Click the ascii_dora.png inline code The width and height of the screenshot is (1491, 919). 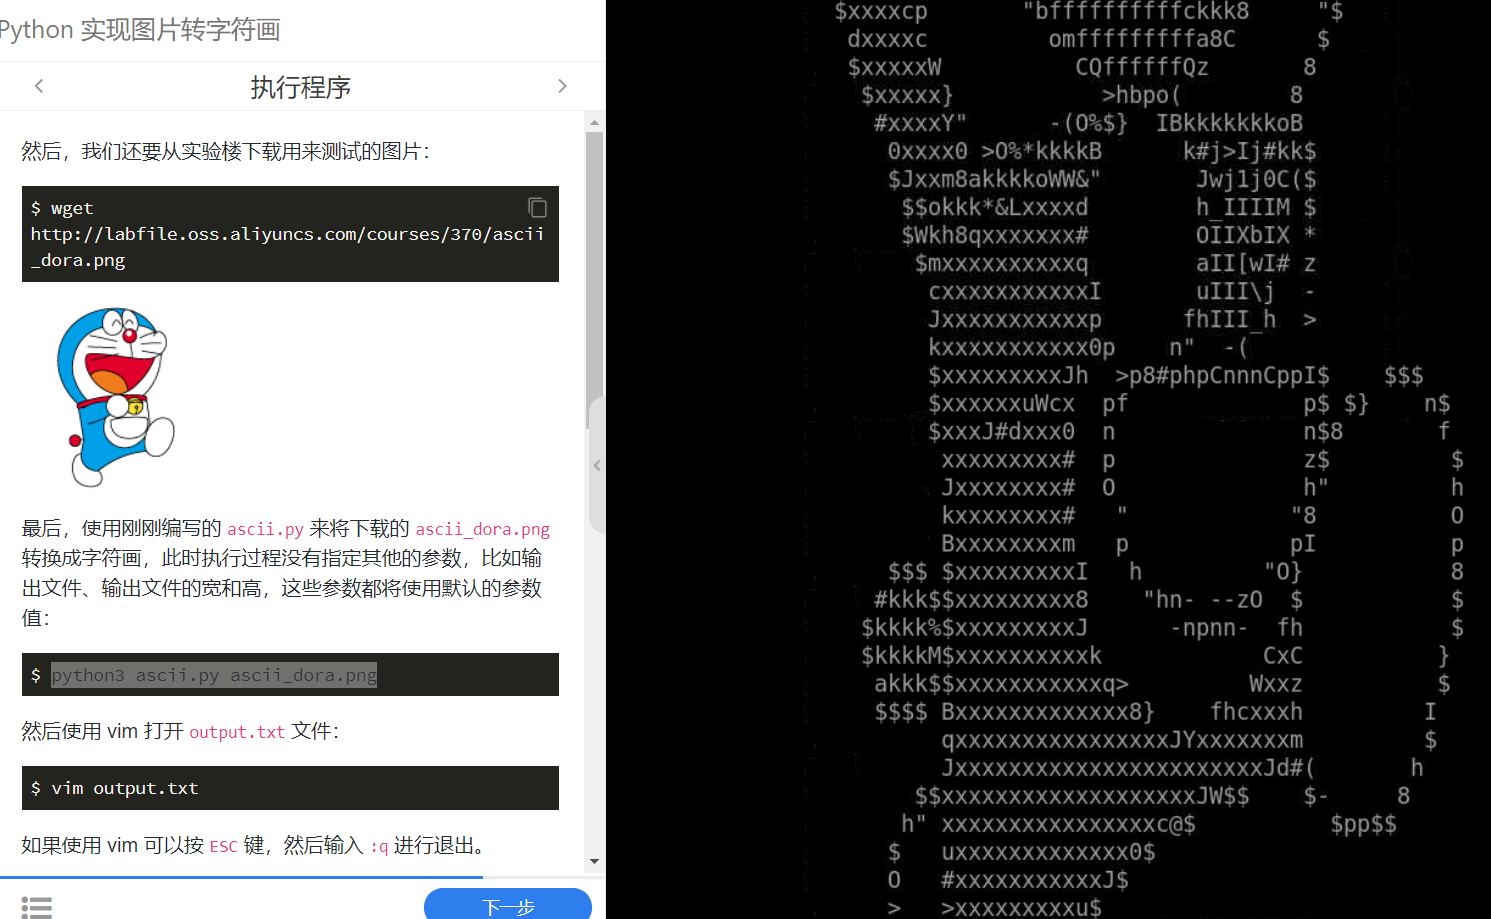pos(482,529)
